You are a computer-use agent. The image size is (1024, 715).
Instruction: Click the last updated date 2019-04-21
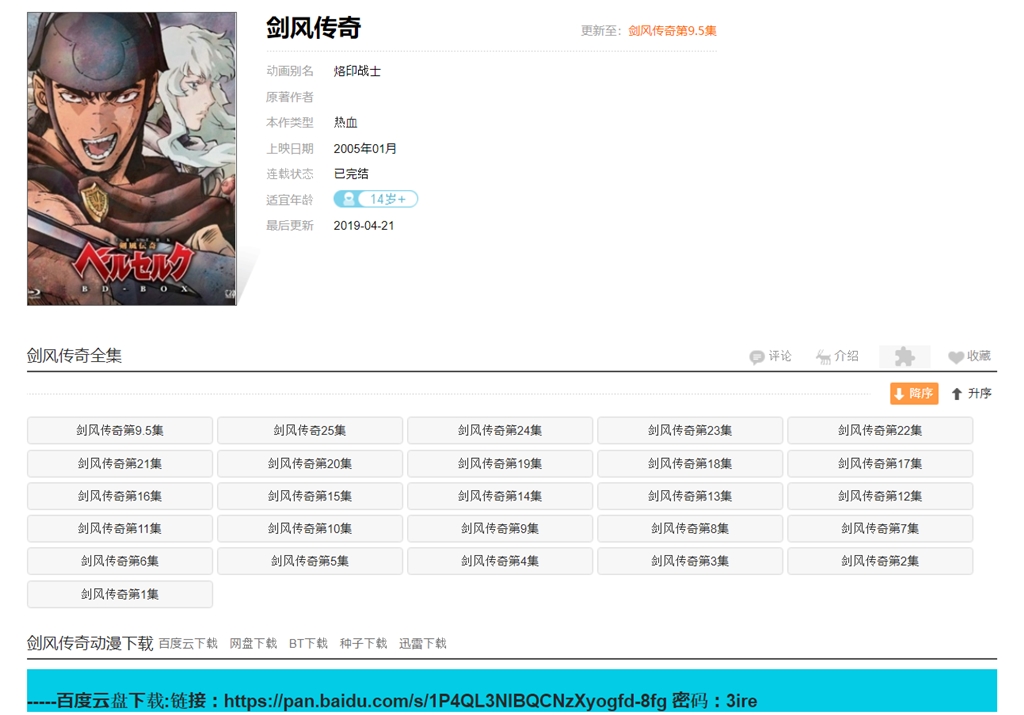364,226
